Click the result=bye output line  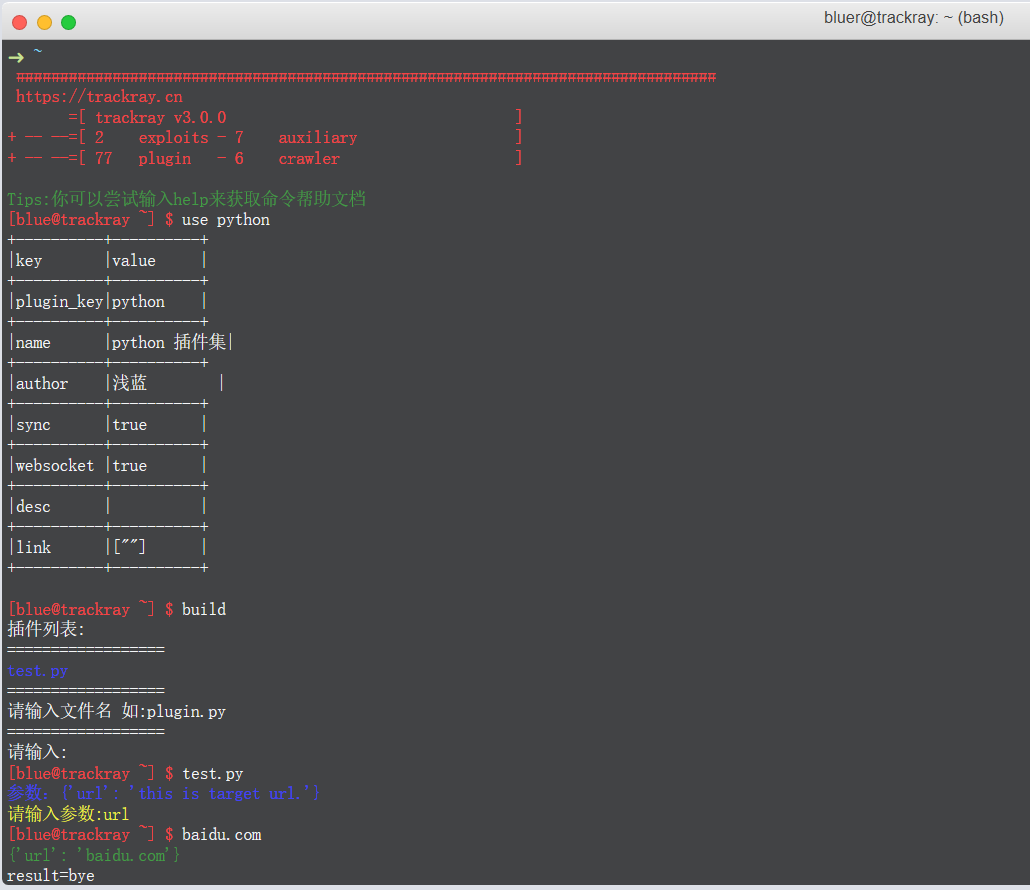pyautogui.click(x=51, y=876)
